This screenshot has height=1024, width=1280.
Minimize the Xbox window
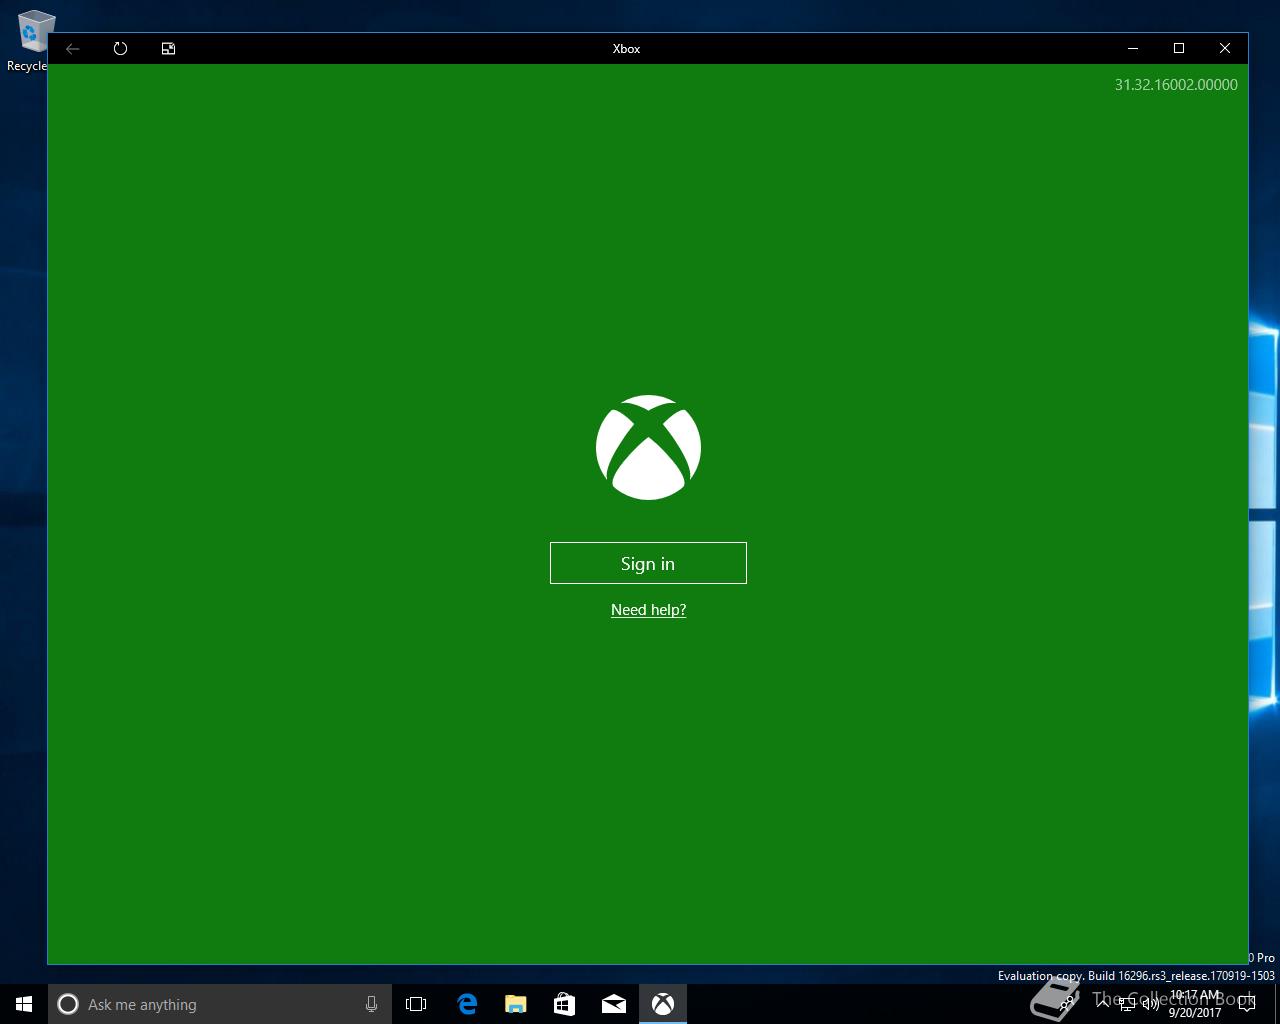[1133, 48]
